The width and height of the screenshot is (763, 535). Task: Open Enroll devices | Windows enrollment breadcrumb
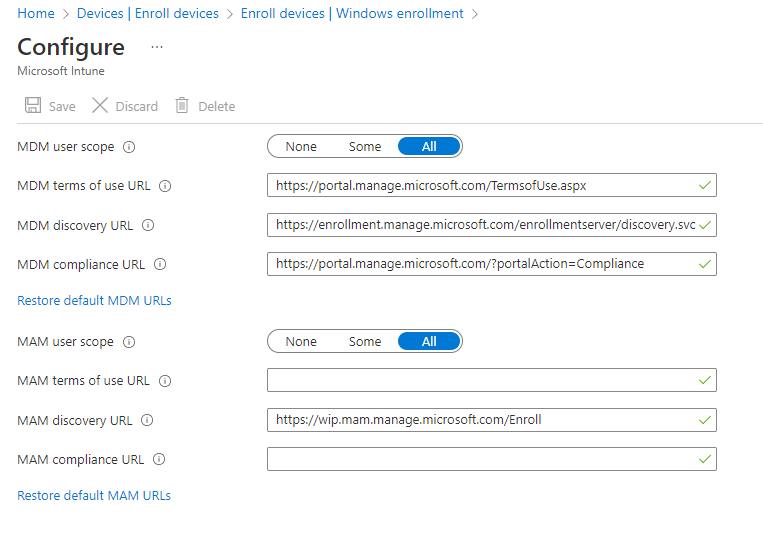(x=352, y=14)
